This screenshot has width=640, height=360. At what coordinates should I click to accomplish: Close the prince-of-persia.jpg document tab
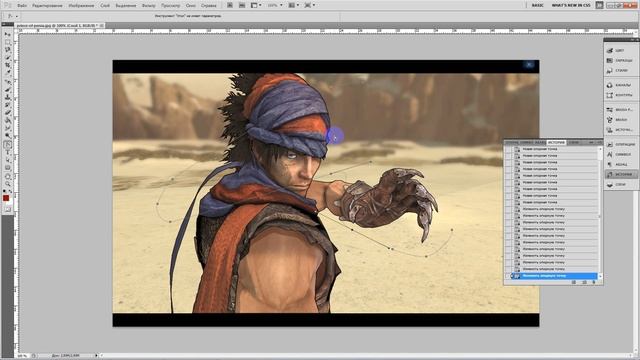tap(102, 25)
